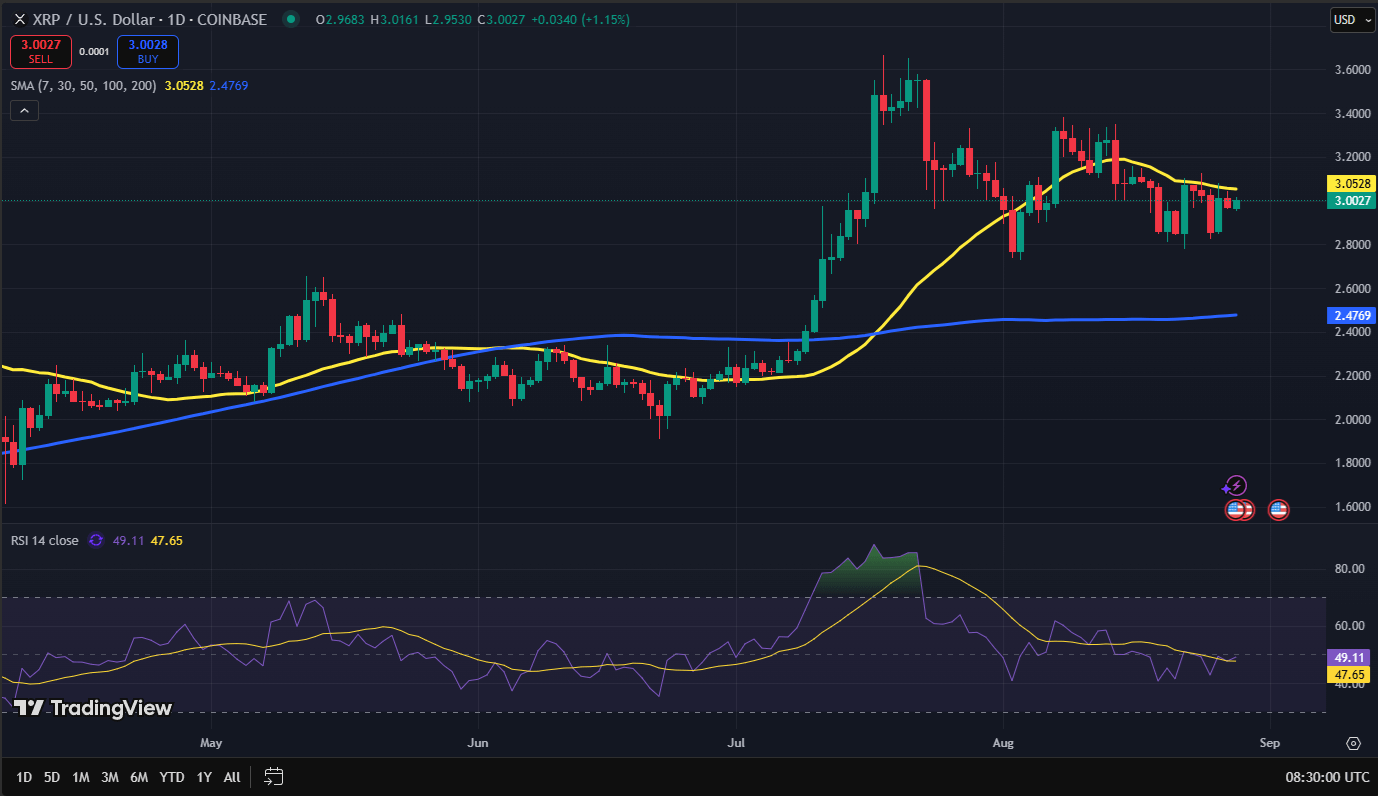
Task: Open chart settings hexagon icon
Action: pyautogui.click(x=1353, y=743)
